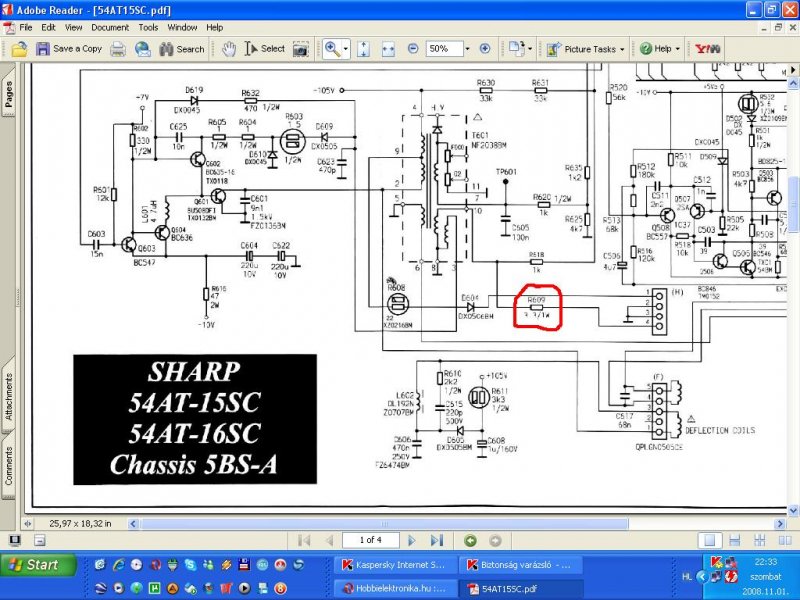Select the Hand tool
The width and height of the screenshot is (800, 600).
point(229,49)
